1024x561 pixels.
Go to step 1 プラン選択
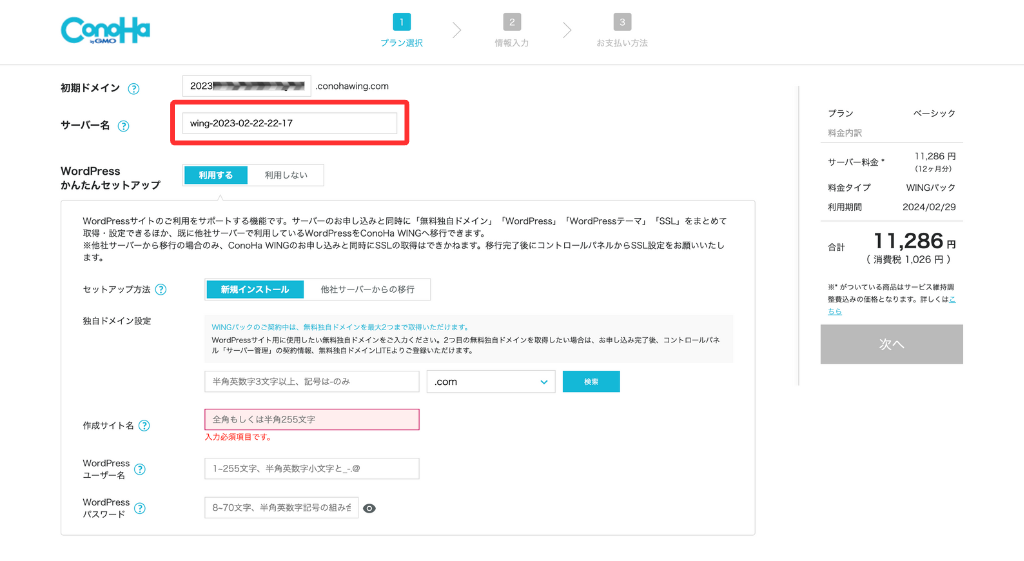click(402, 31)
